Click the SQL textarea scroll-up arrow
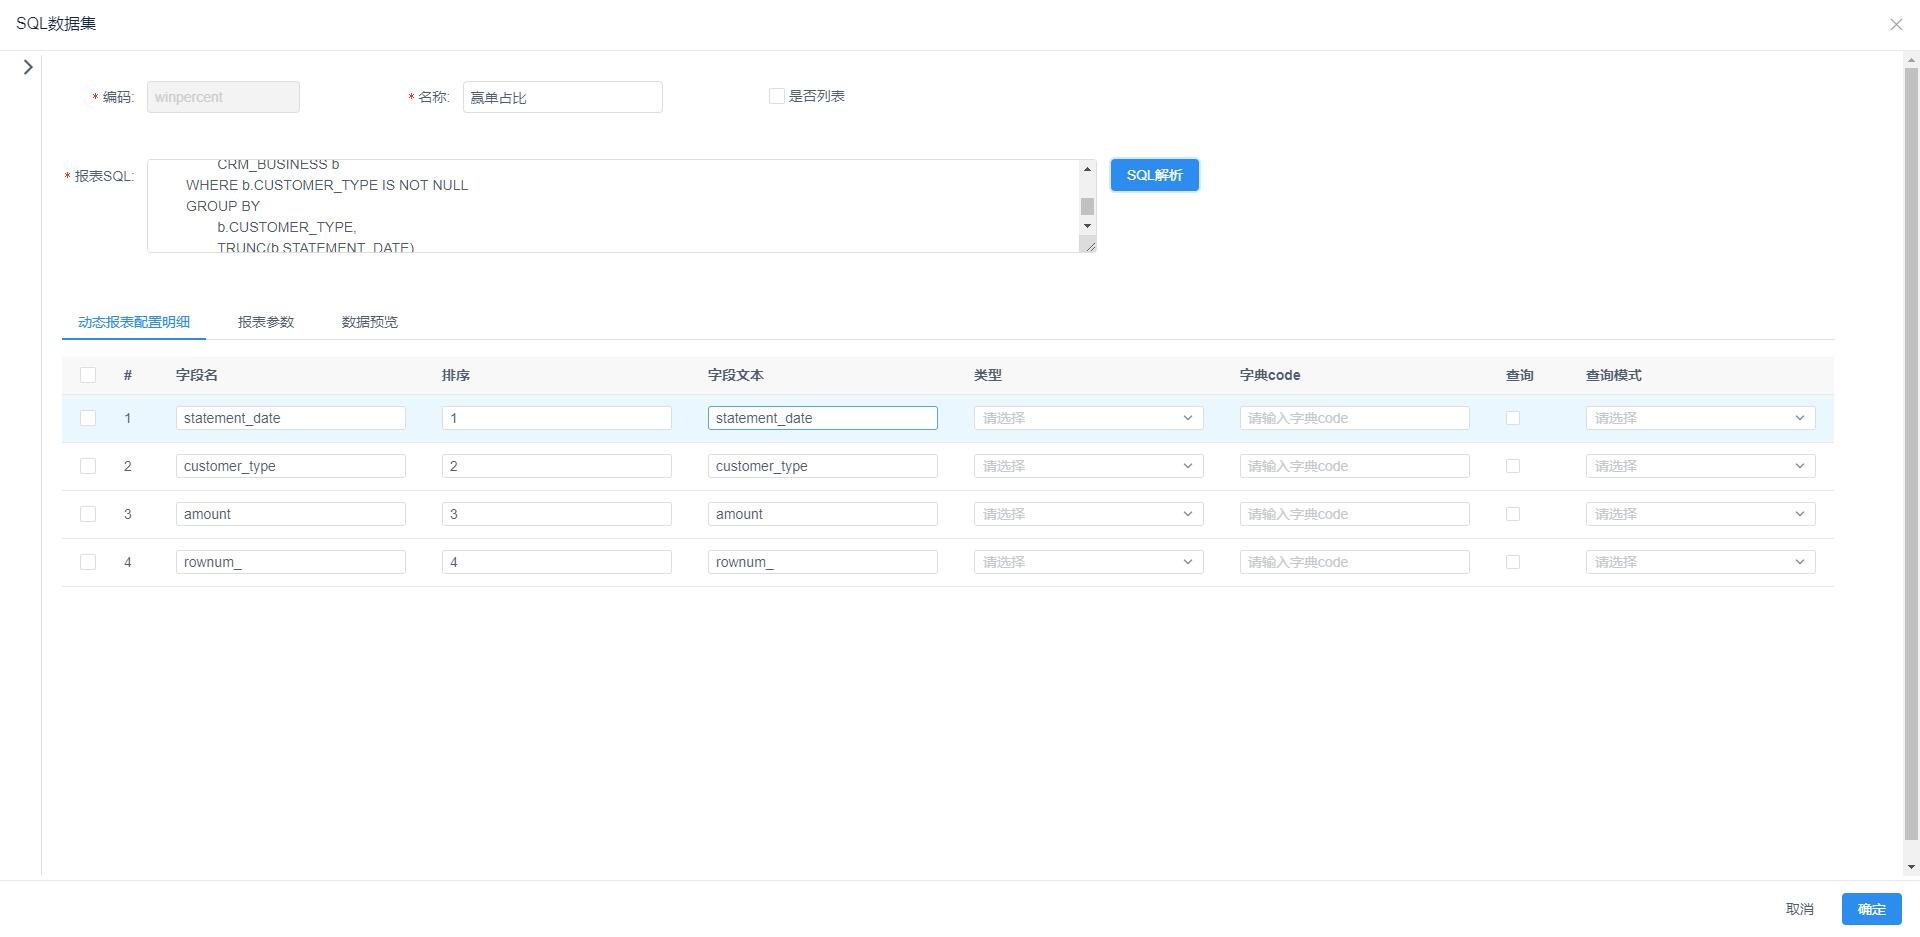 point(1087,168)
